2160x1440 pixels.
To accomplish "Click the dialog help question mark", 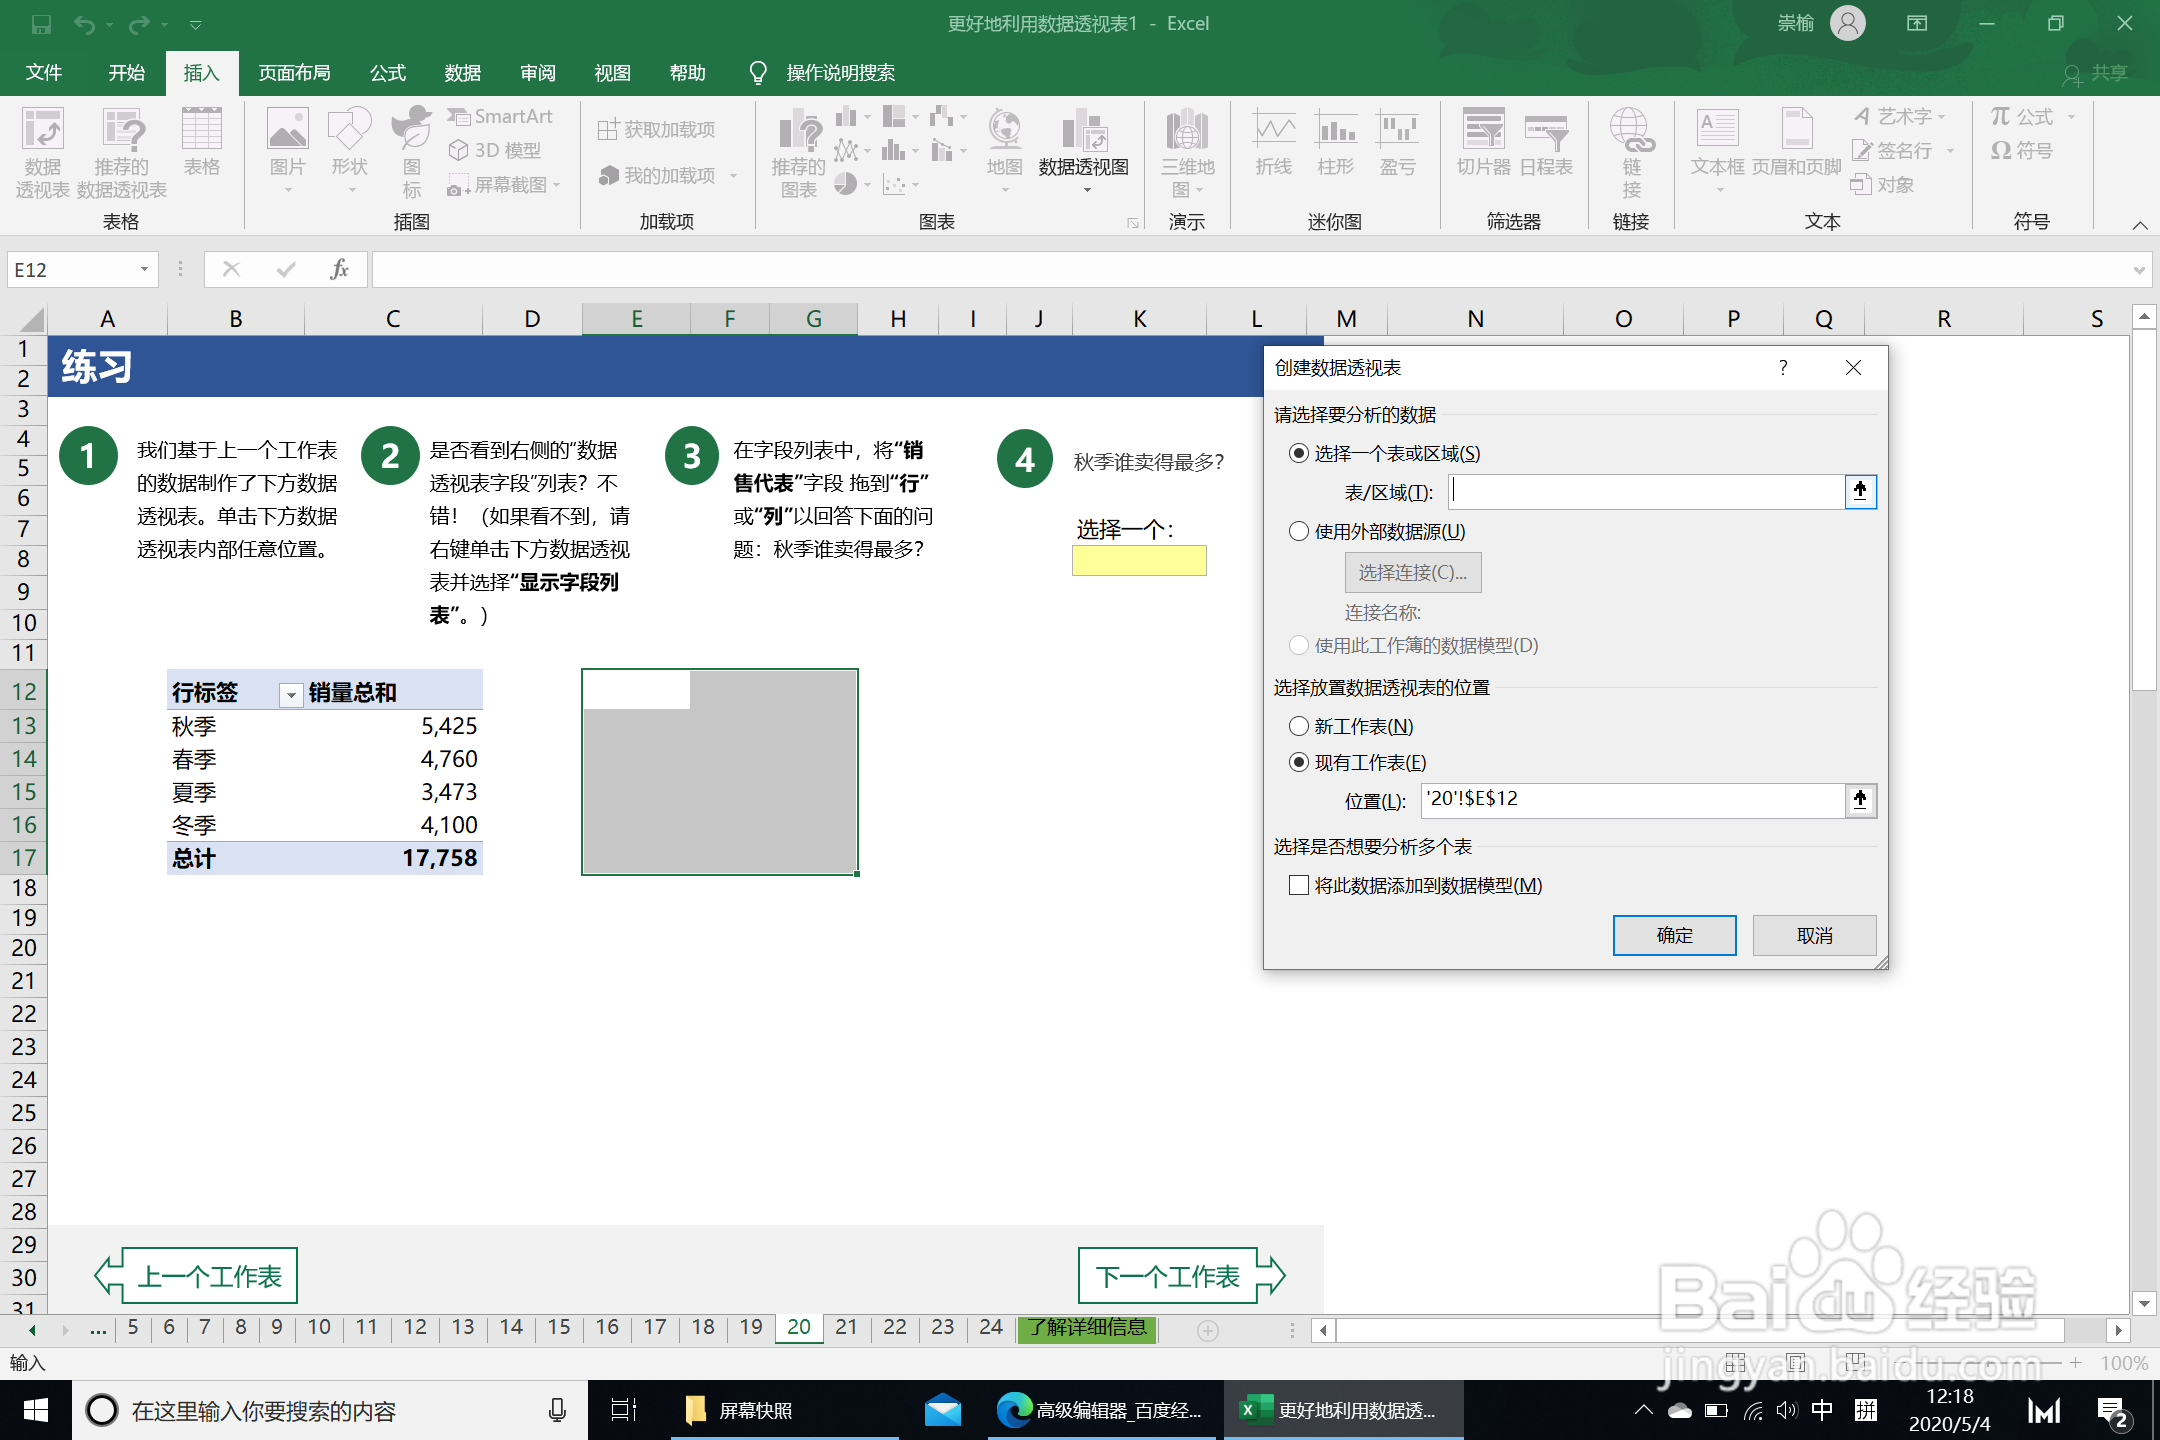I will 1783,368.
